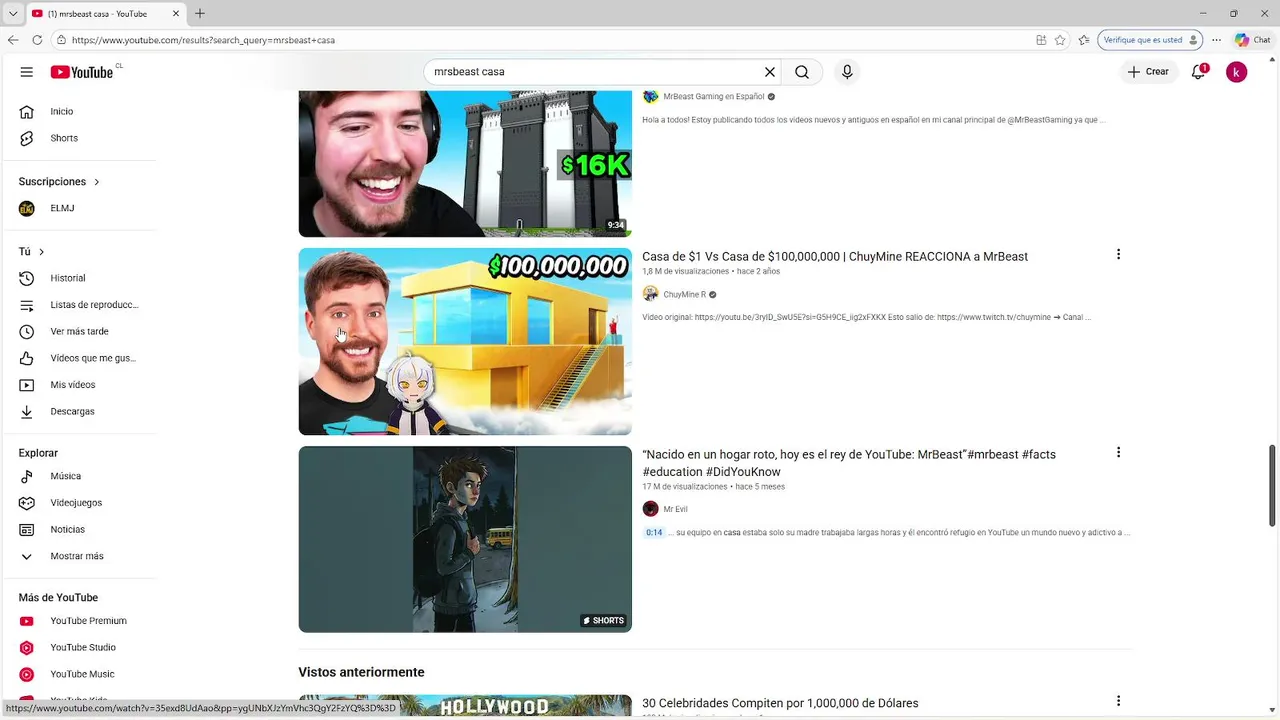Open 30 Celebridades Compiten title
1280x720 pixels.
(780, 704)
